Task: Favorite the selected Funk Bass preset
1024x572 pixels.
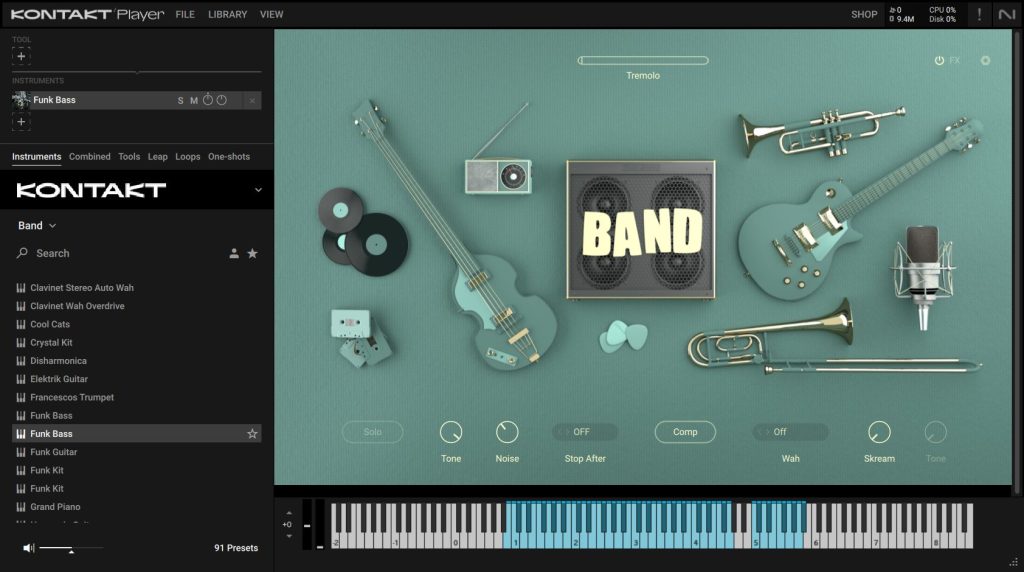Action: click(252, 434)
